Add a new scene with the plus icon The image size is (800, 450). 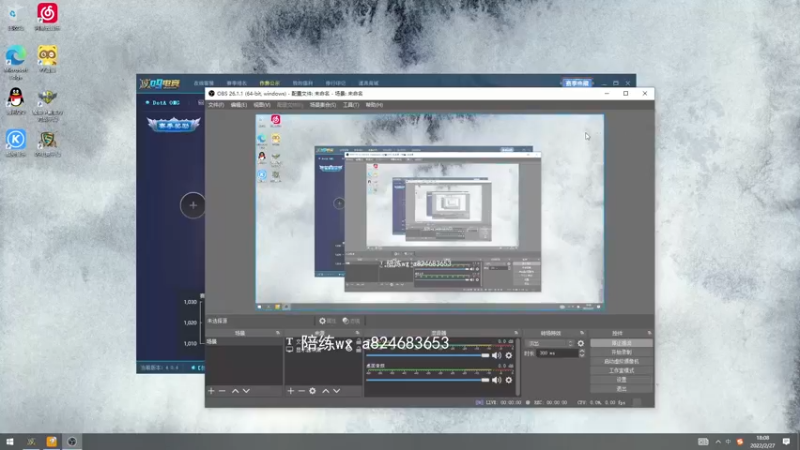point(211,391)
